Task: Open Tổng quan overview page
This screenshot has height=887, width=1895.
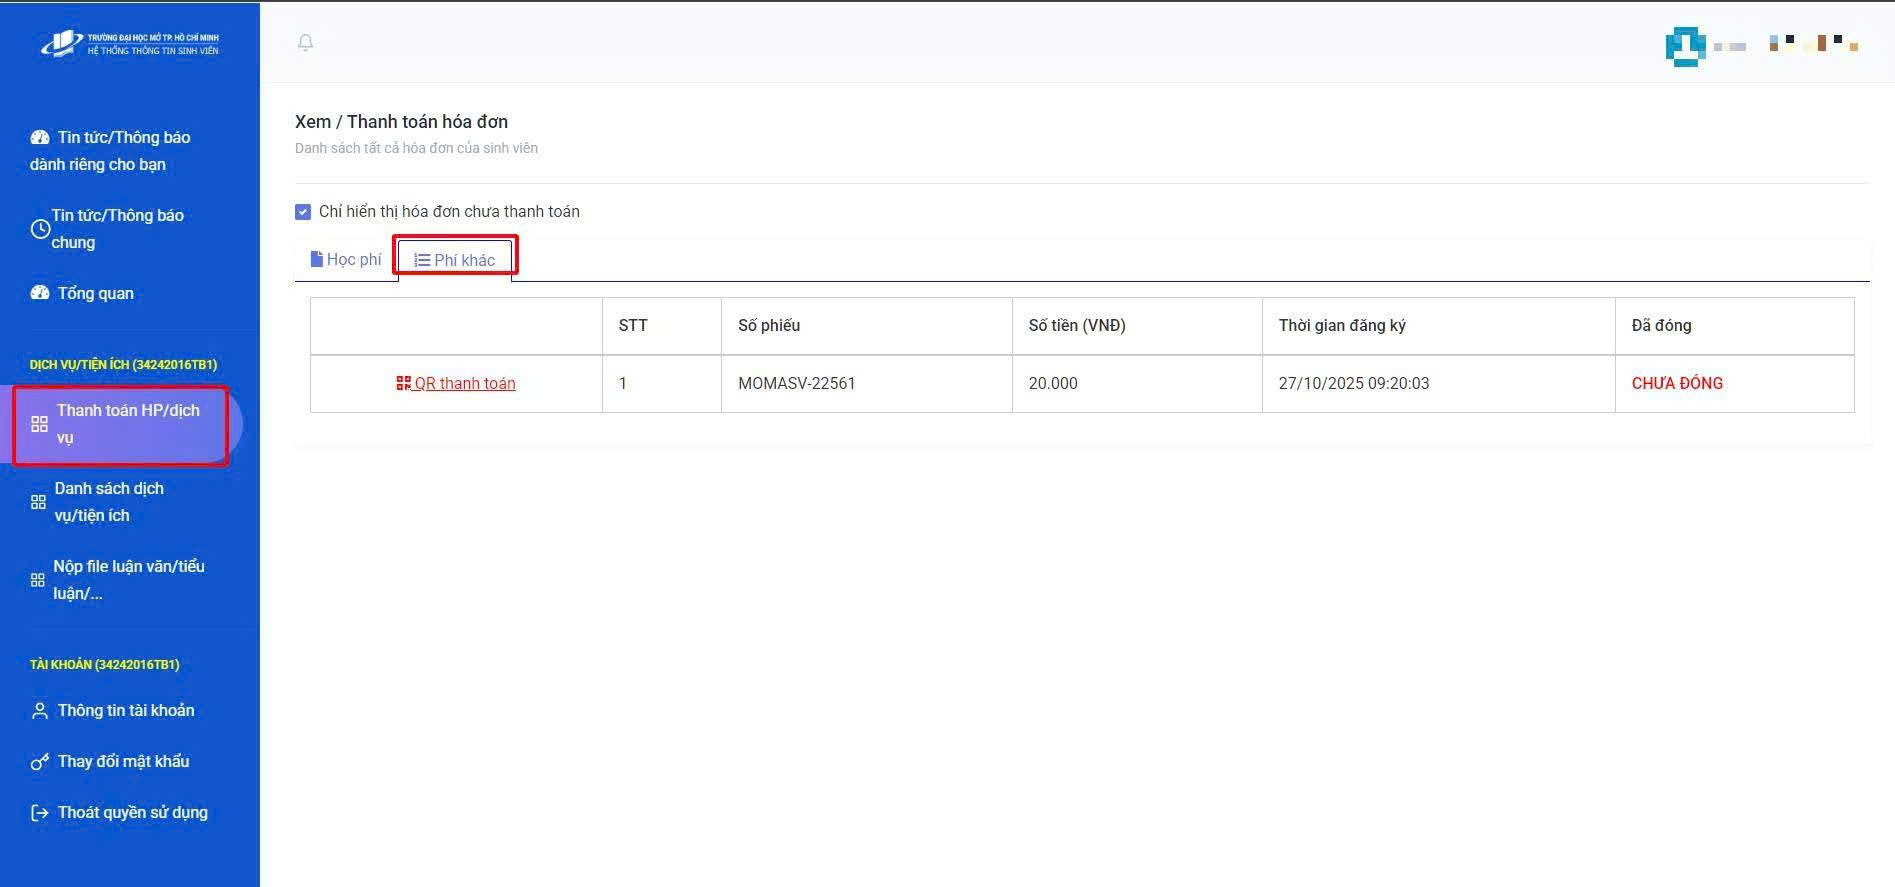Action: tap(95, 293)
